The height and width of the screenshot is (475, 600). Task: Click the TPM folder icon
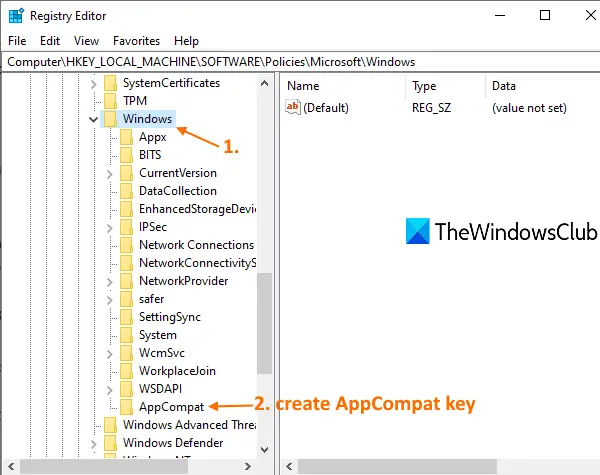[x=111, y=101]
